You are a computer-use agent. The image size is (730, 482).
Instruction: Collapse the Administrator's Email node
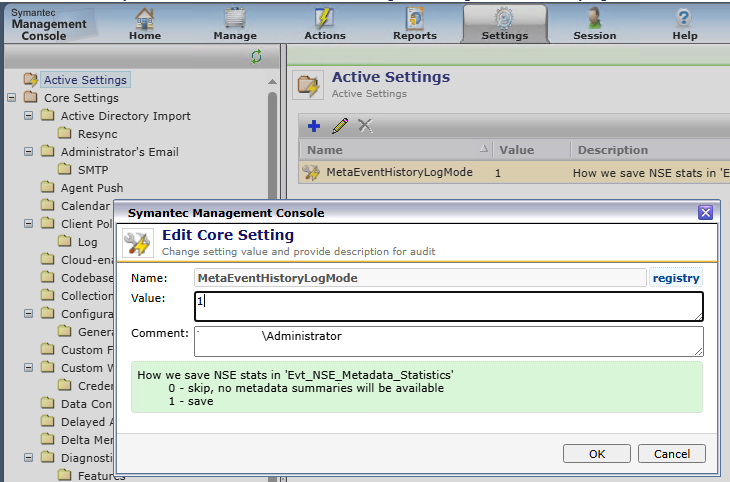pyautogui.click(x=29, y=152)
